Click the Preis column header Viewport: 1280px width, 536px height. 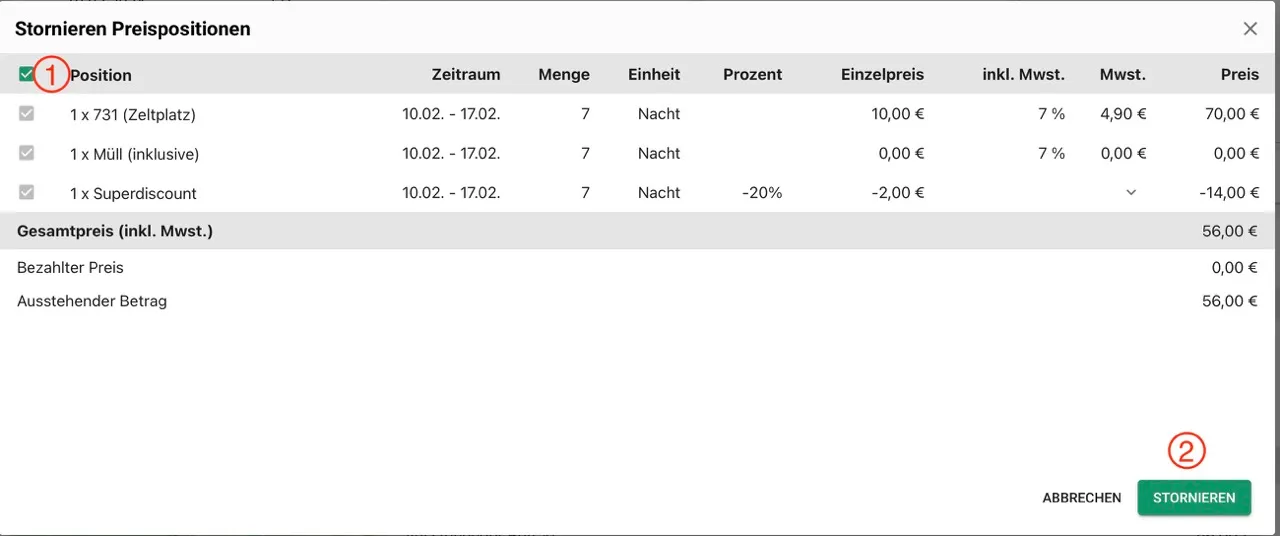(x=1239, y=74)
